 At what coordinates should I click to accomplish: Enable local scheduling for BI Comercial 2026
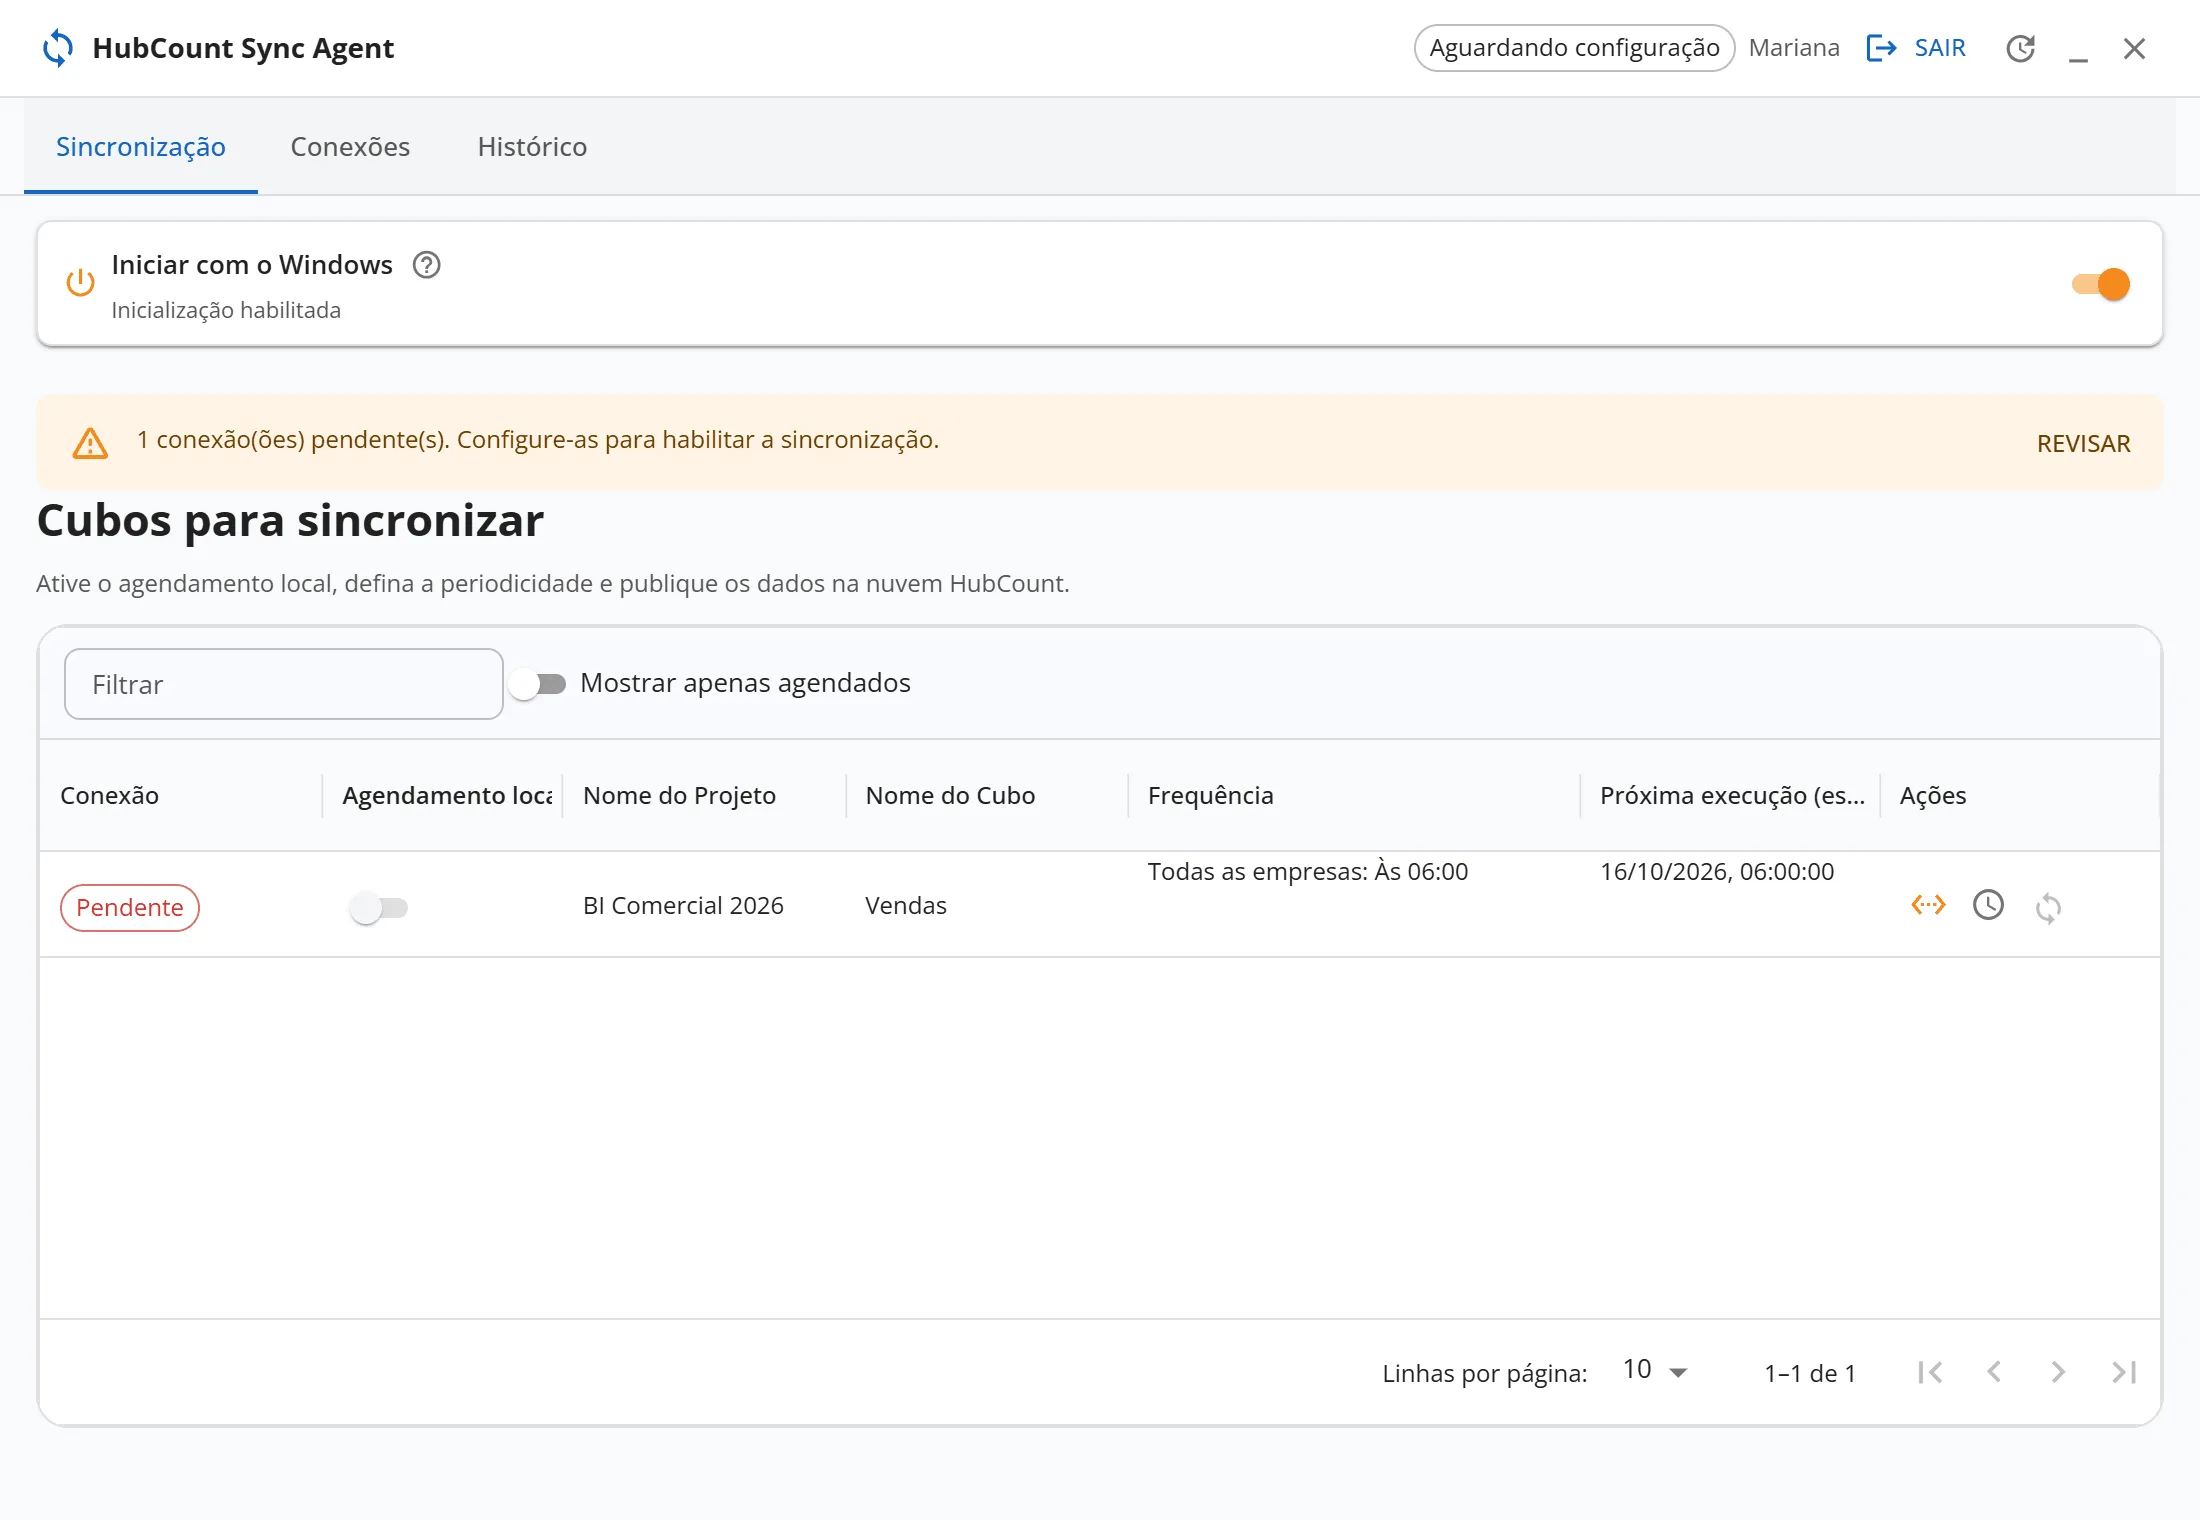coord(379,908)
